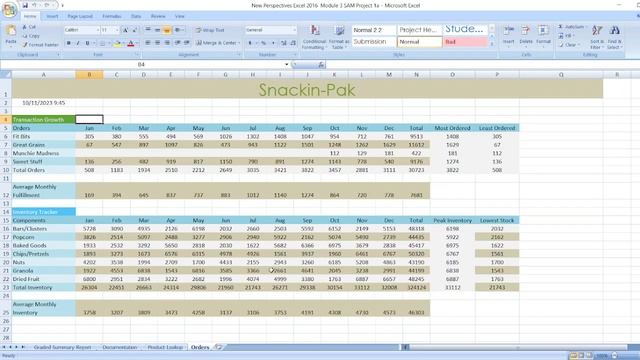The width and height of the screenshot is (640, 360).
Task: Switch to the Insert ribbon tab
Action: coord(52,16)
